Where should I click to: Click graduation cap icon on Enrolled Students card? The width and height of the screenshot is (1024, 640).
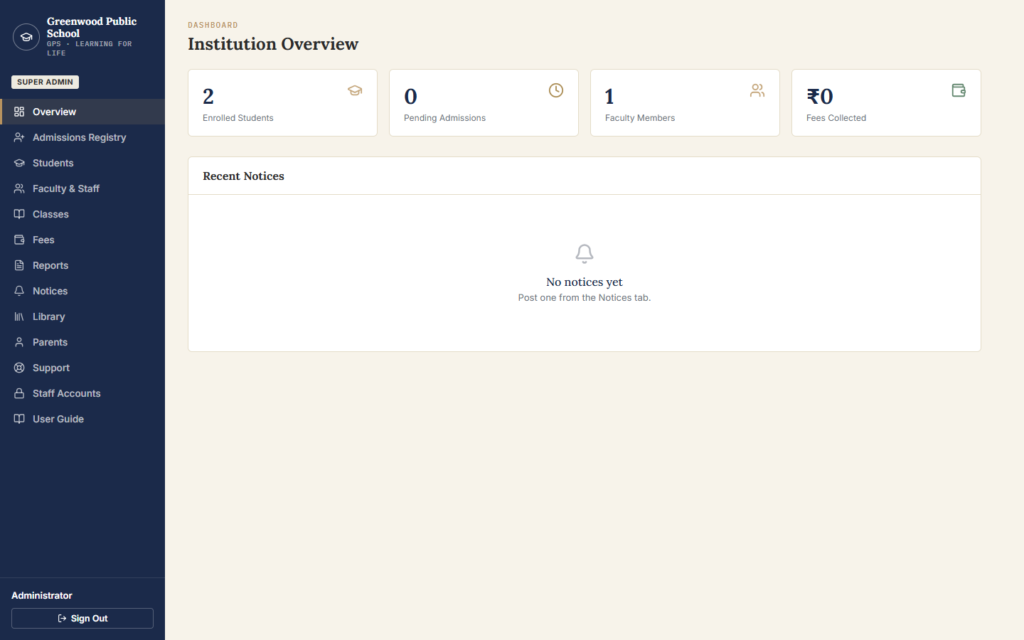tap(355, 90)
